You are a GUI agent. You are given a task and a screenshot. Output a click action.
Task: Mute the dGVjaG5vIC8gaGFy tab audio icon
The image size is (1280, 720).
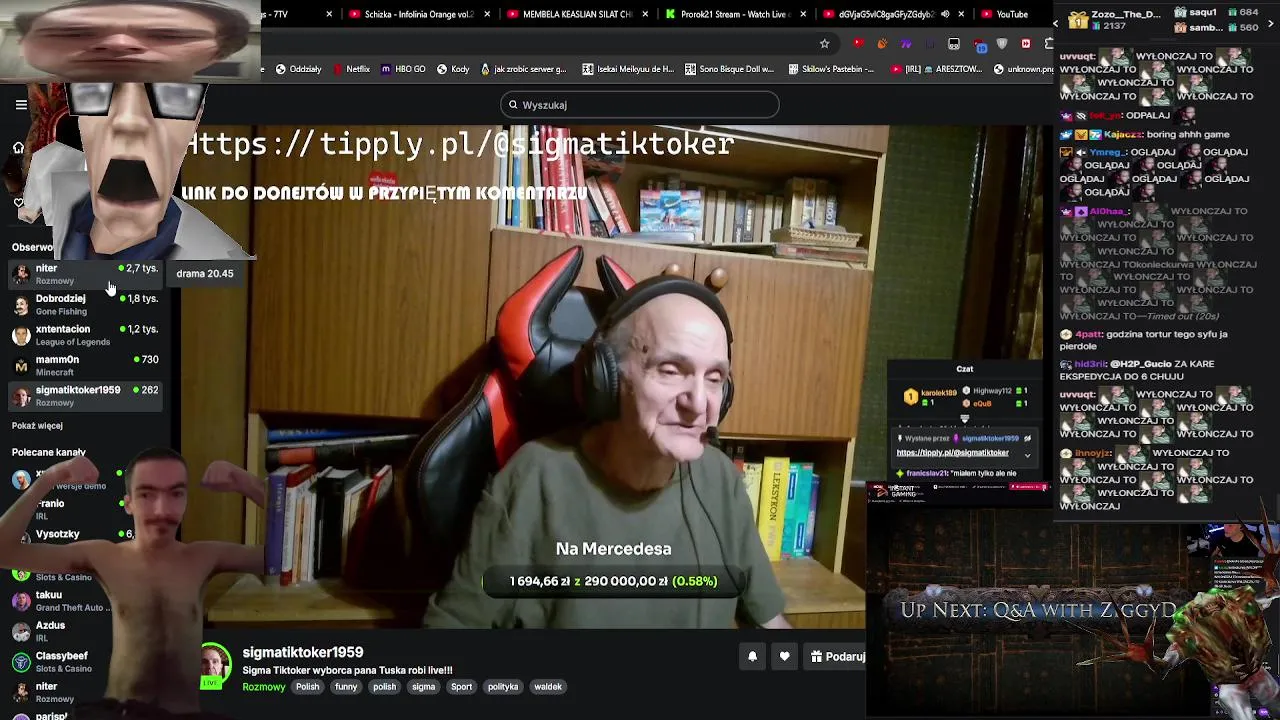[x=945, y=14]
